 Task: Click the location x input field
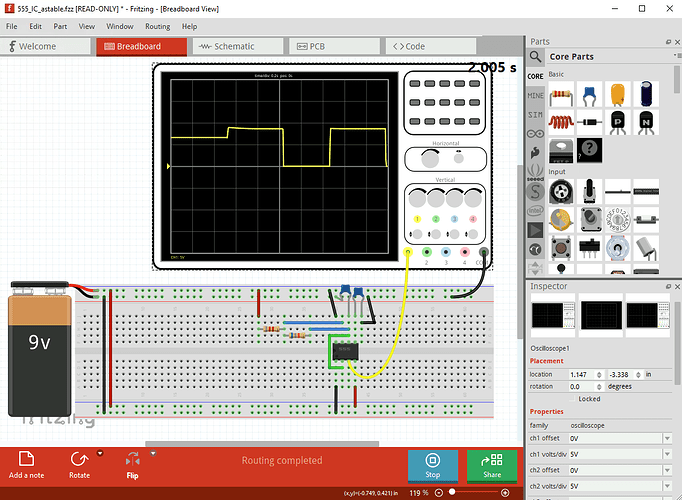582,374
